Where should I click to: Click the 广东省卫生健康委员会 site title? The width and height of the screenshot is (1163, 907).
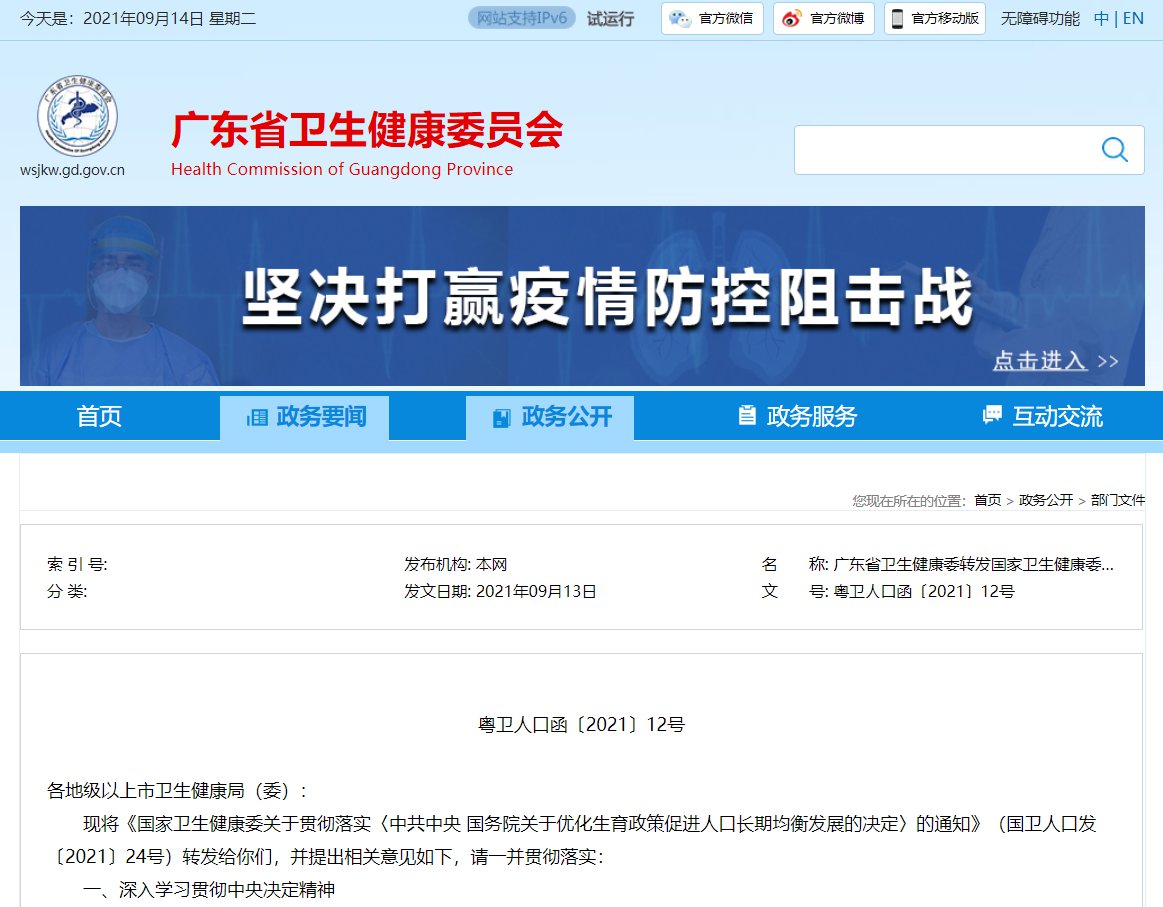(367, 130)
